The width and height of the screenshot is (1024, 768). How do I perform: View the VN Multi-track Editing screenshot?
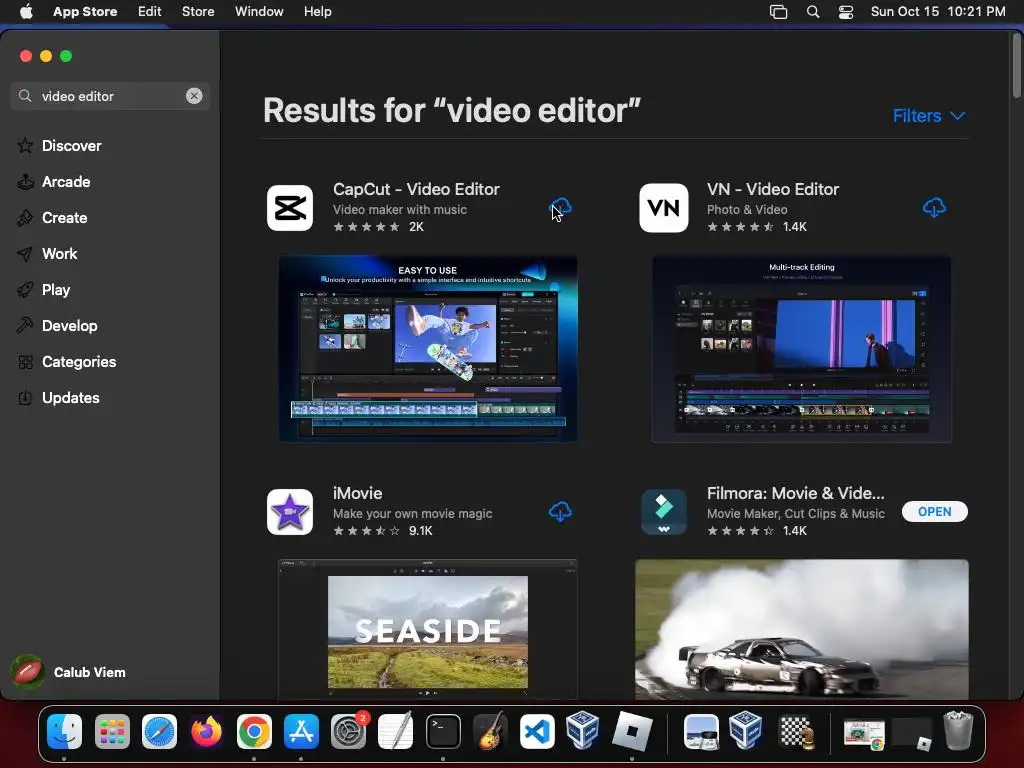click(x=801, y=349)
